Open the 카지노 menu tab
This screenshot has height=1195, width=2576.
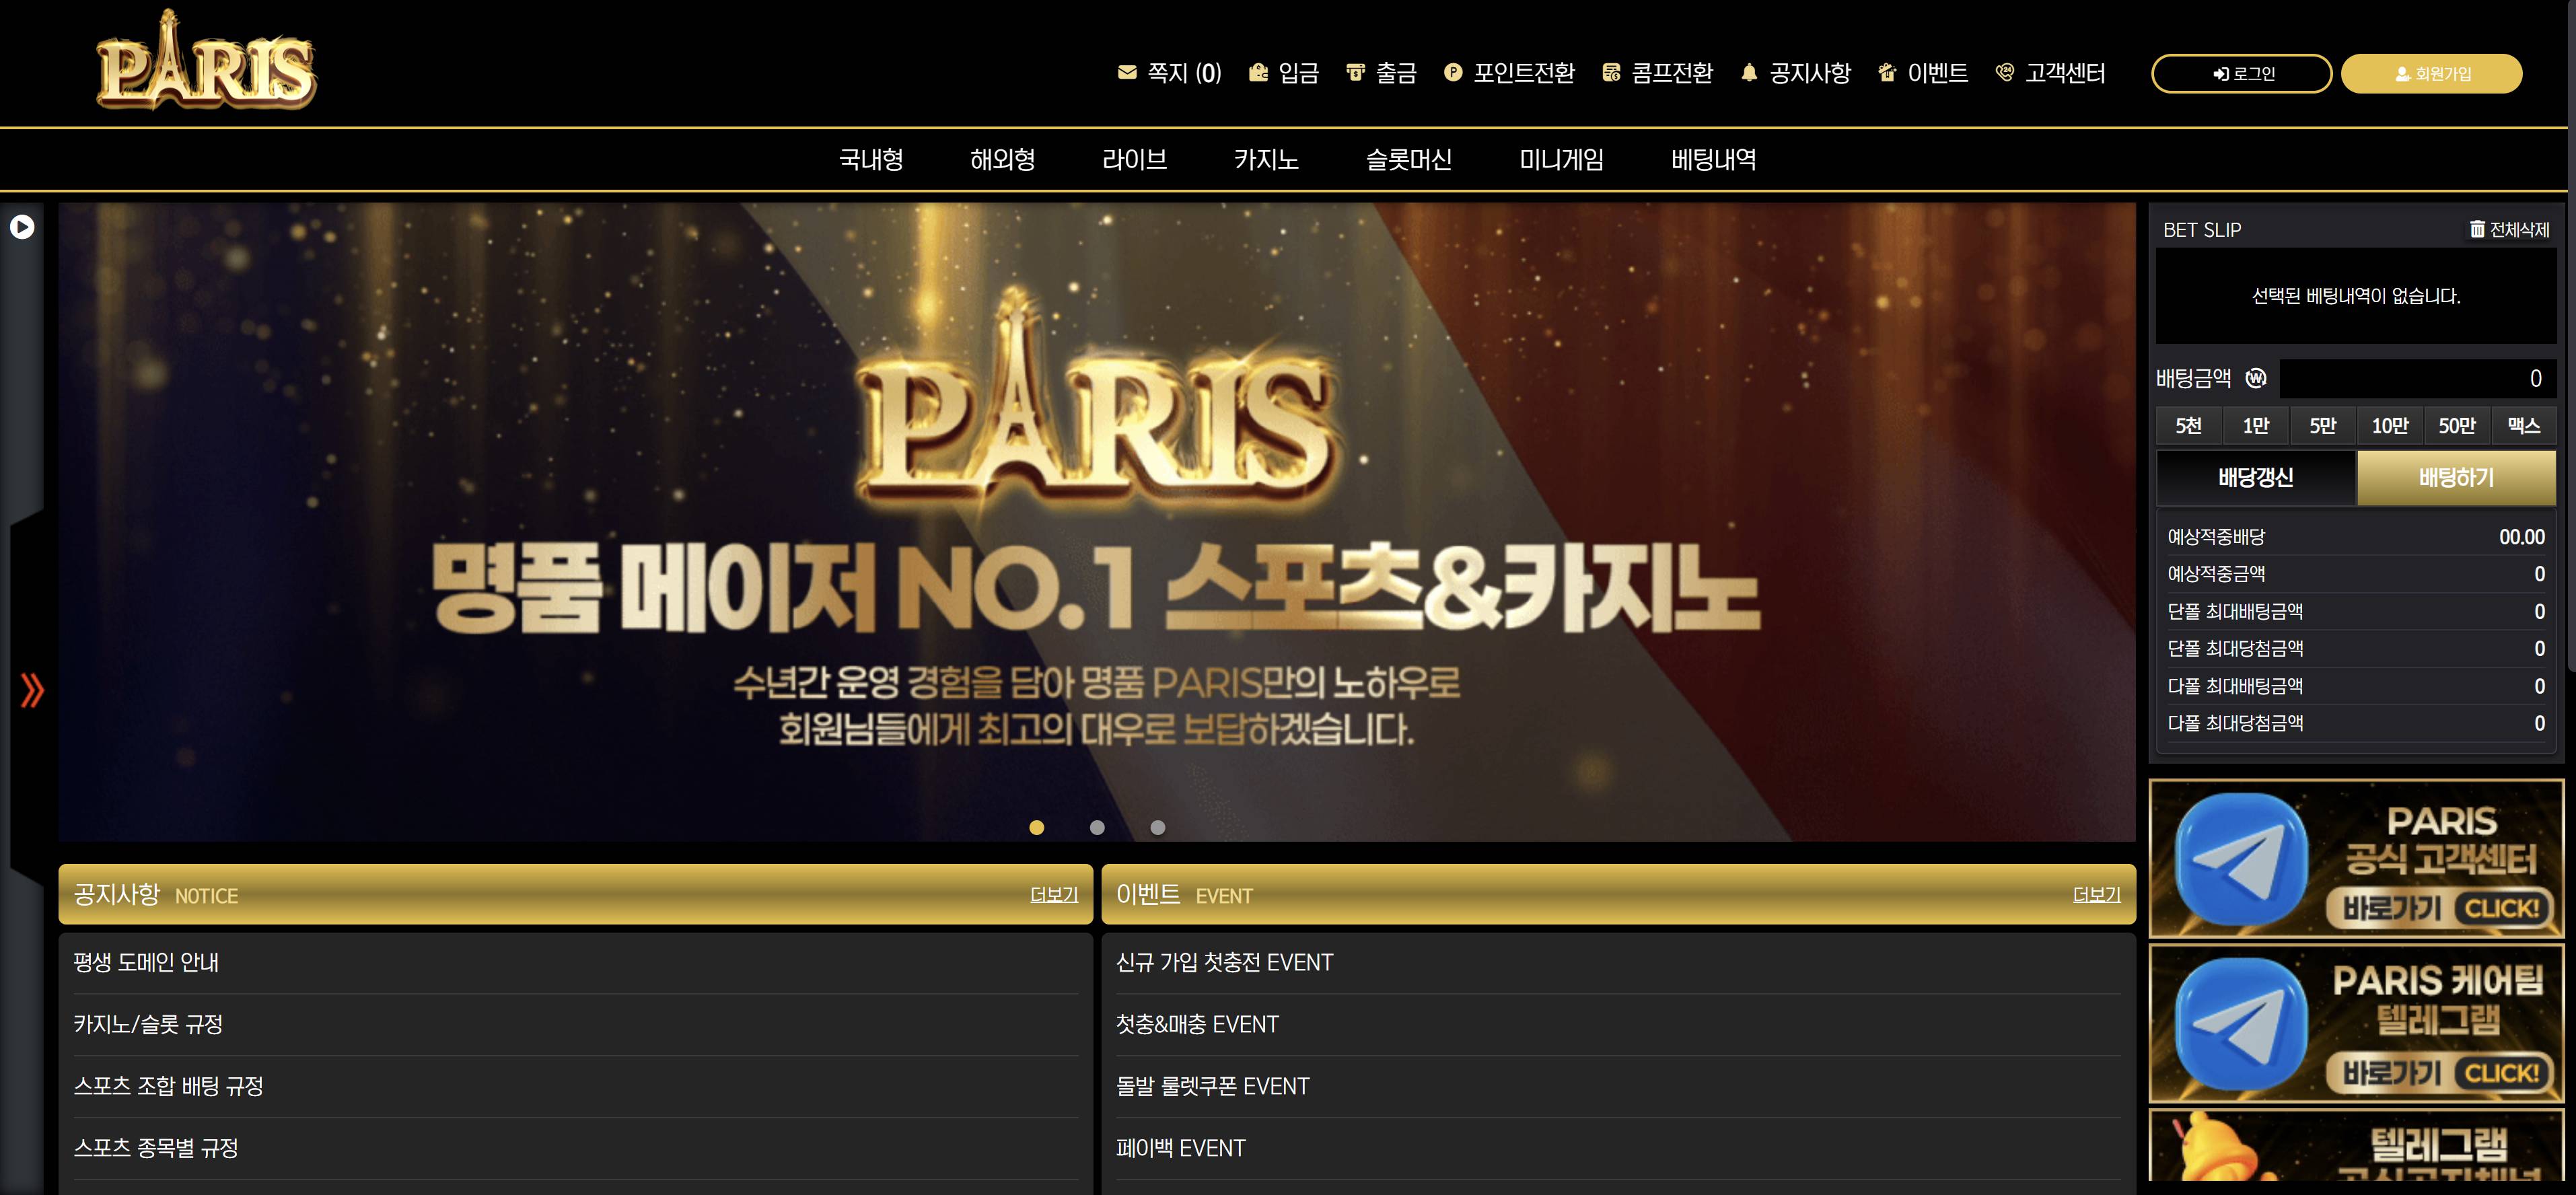click(x=1266, y=160)
